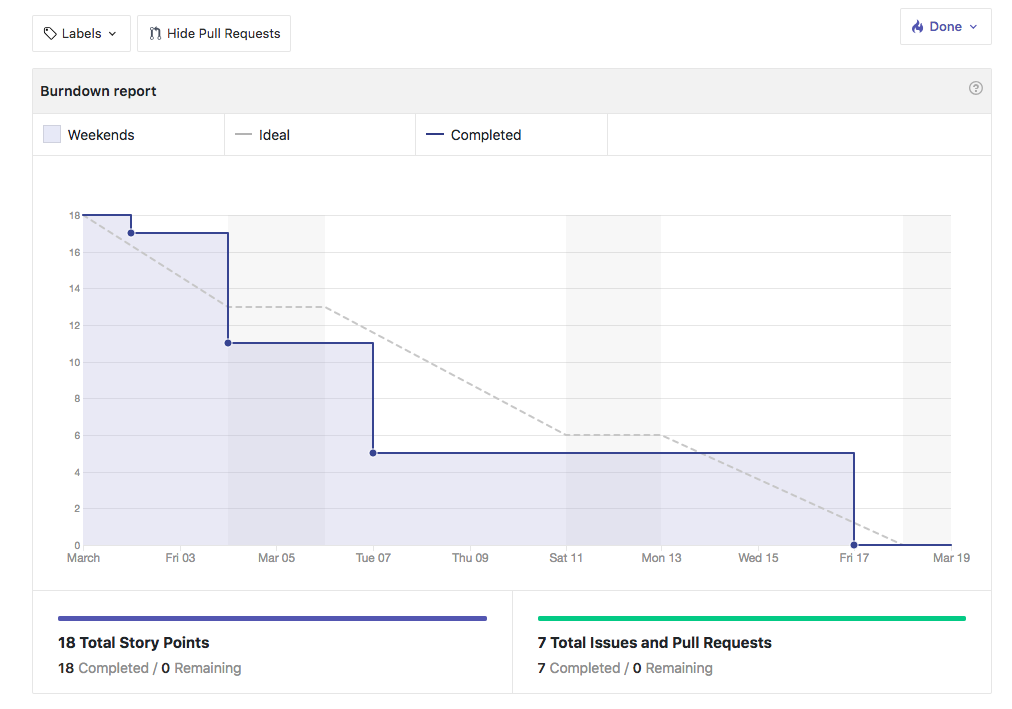
Task: Click the pull request icon on Hide Pull Requests
Action: point(155,33)
